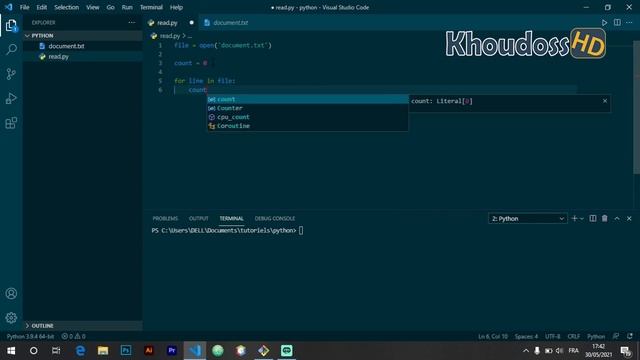Select the TERMINAL panel tab

pos(231,219)
